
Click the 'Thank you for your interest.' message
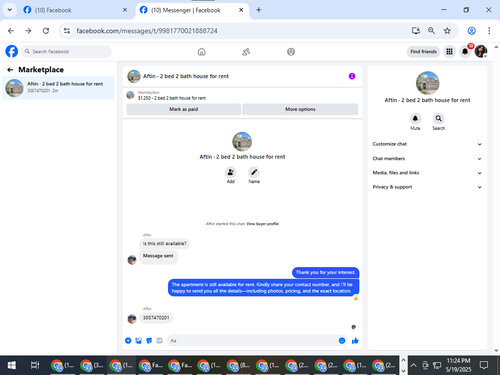pyautogui.click(x=326, y=272)
